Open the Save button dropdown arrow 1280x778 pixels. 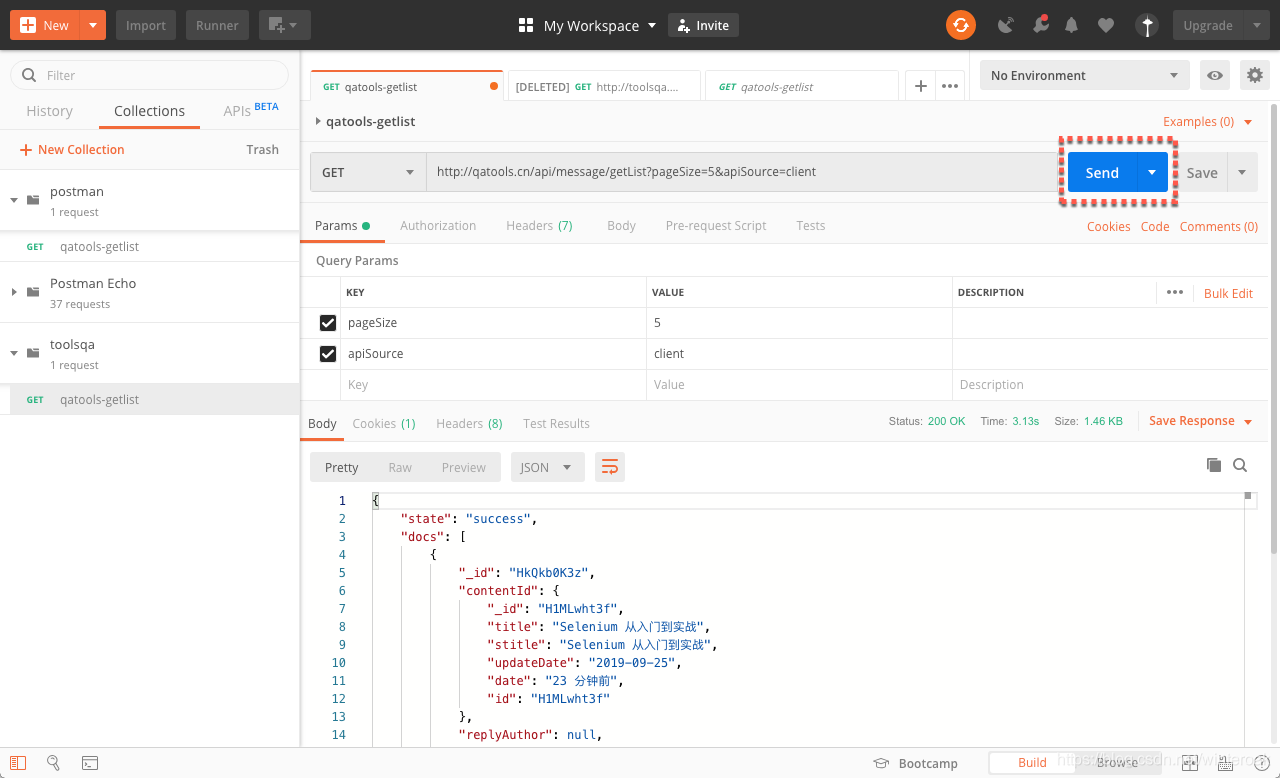coord(1242,172)
